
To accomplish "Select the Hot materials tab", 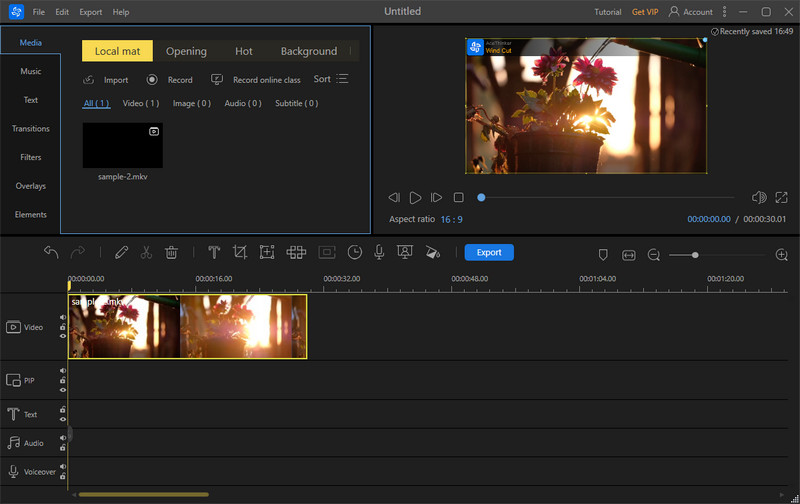I will click(x=244, y=51).
